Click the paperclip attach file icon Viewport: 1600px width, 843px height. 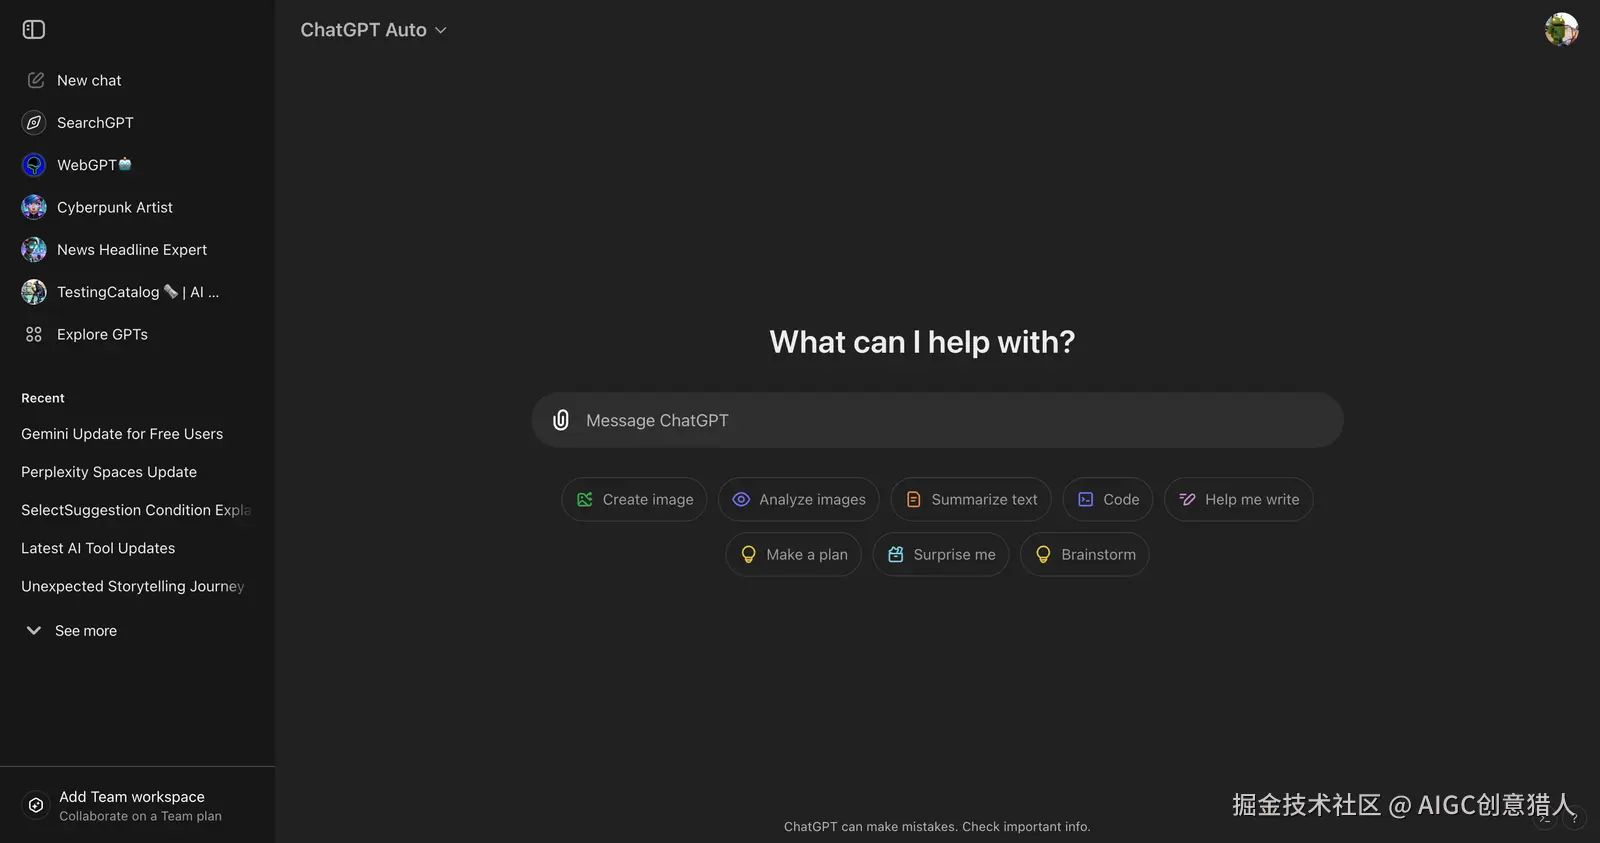coord(561,420)
